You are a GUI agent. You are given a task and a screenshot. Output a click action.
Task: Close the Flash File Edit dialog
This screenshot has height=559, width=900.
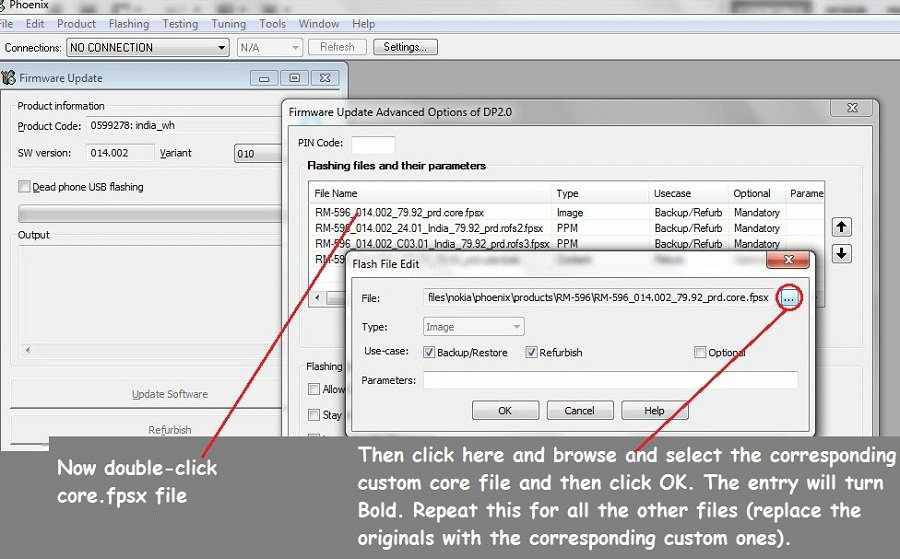[788, 259]
